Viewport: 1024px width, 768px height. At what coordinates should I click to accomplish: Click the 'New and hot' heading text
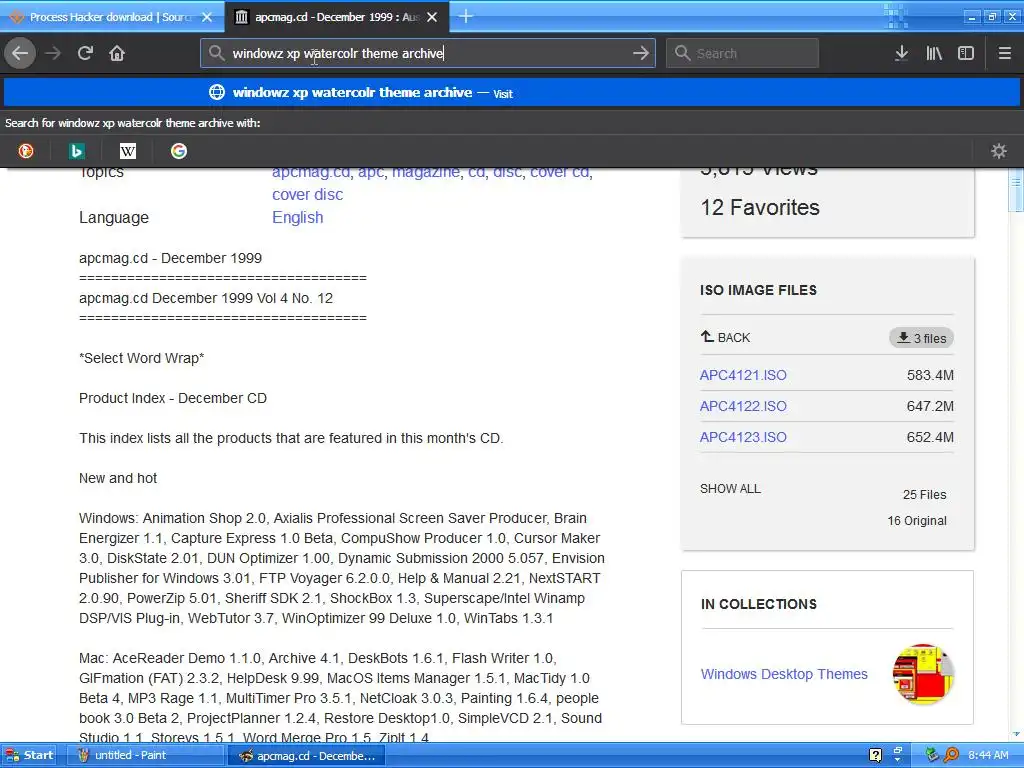point(118,479)
